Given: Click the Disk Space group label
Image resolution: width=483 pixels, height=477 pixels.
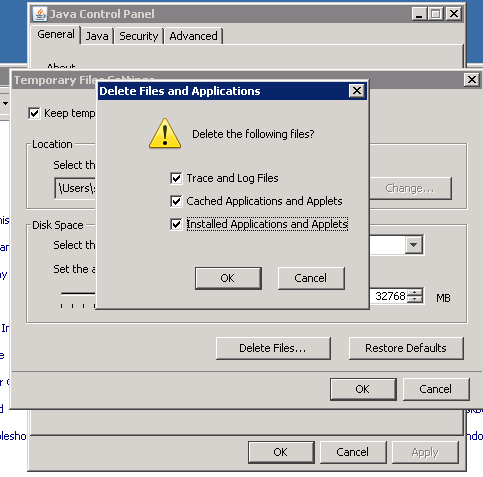Looking at the screenshot, I should click(58, 225).
